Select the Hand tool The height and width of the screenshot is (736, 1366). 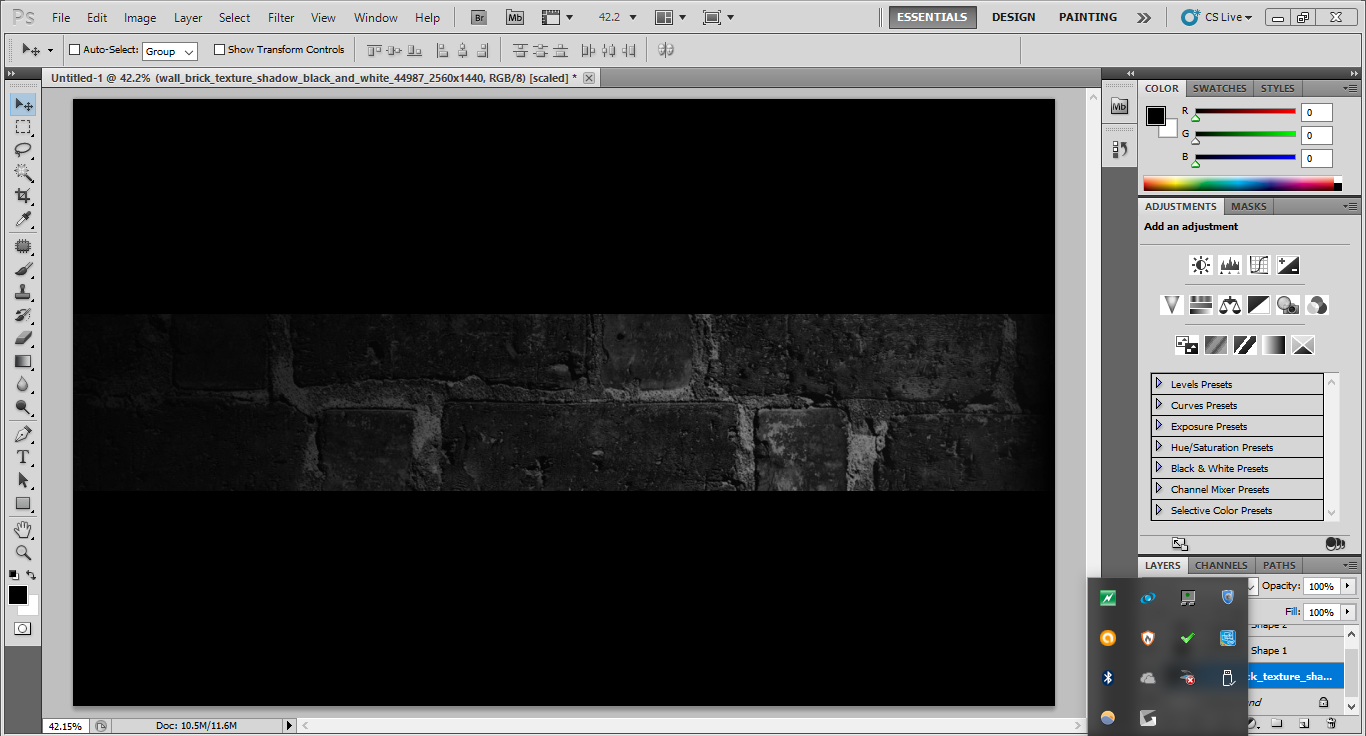click(x=23, y=529)
